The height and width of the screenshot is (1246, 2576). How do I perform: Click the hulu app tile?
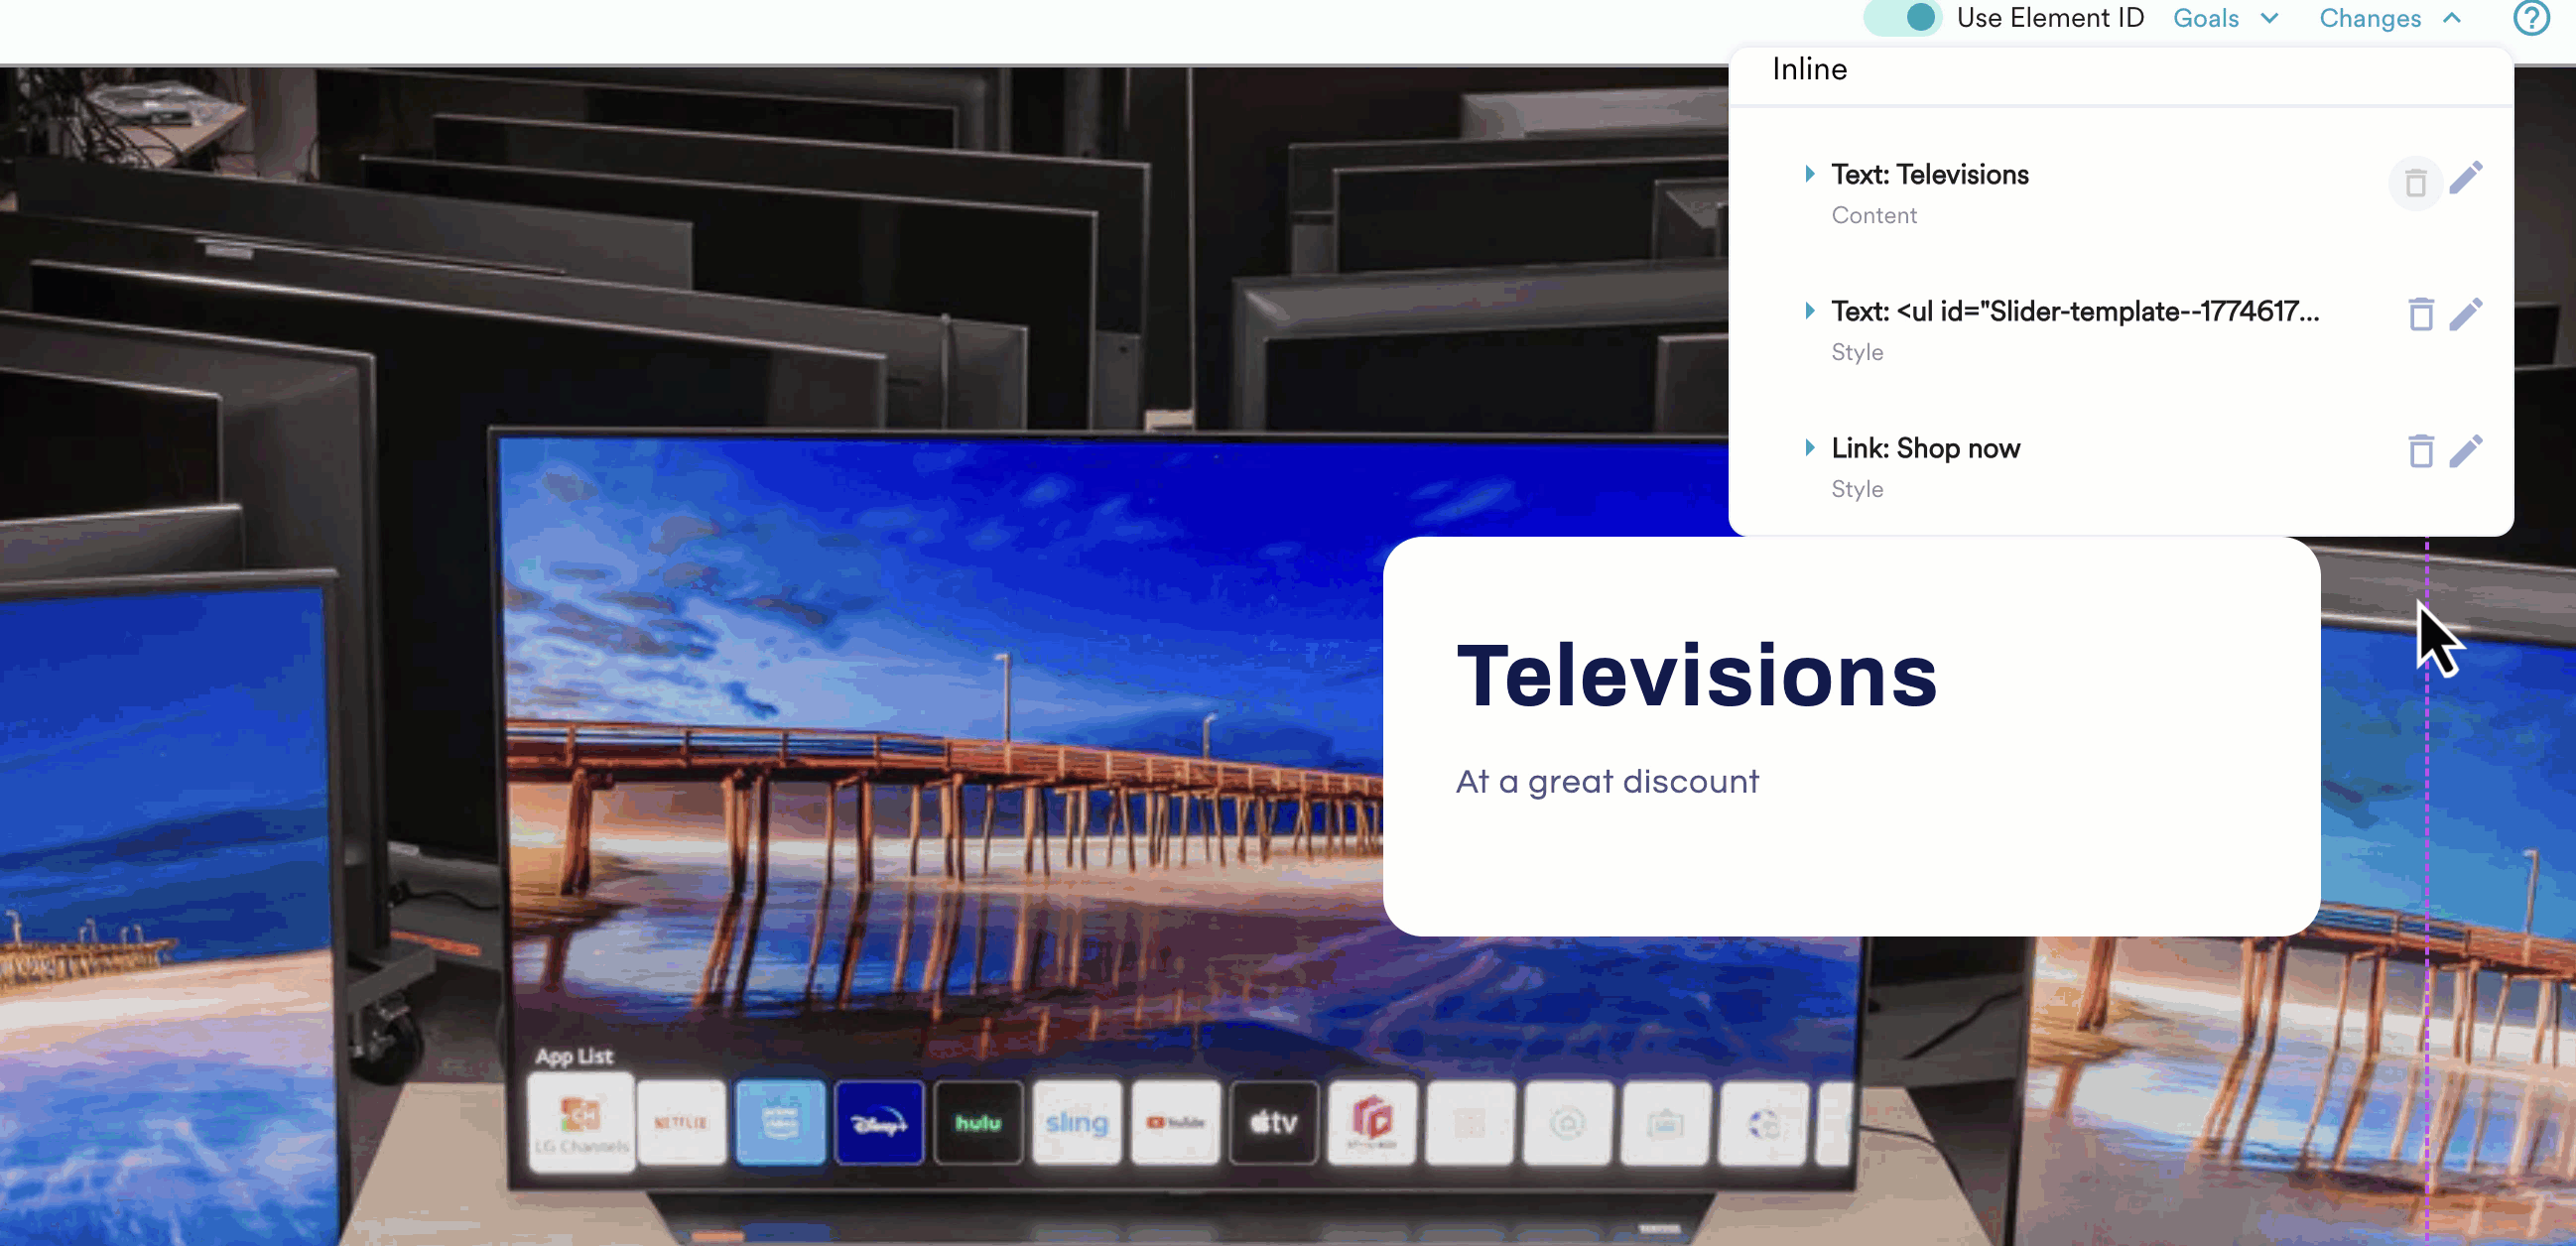click(977, 1122)
